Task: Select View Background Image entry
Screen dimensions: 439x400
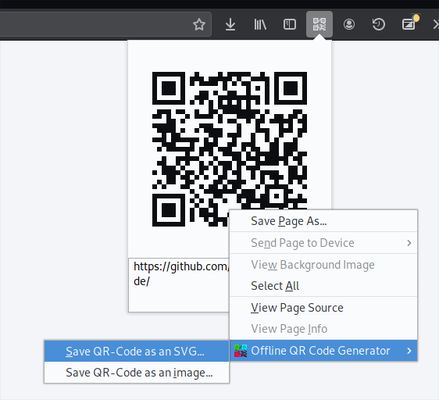Action: tap(324, 265)
